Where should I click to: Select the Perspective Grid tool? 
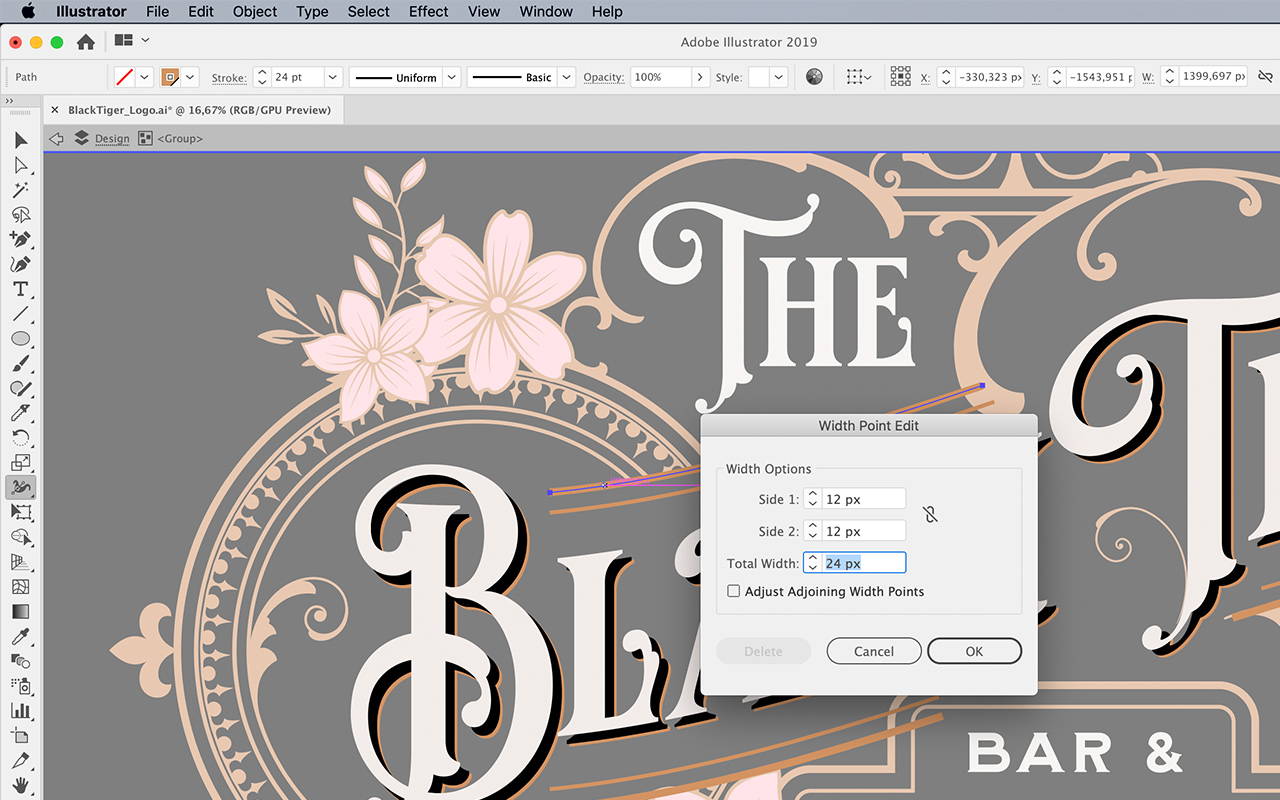click(20, 562)
